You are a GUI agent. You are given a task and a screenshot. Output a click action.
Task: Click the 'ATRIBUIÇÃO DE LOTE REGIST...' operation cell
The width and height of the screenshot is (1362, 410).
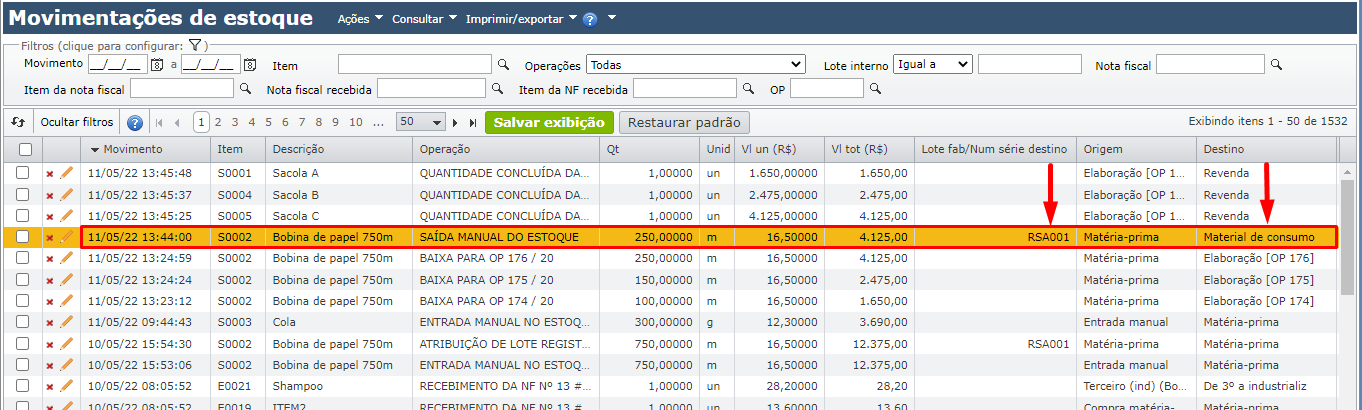pyautogui.click(x=505, y=344)
